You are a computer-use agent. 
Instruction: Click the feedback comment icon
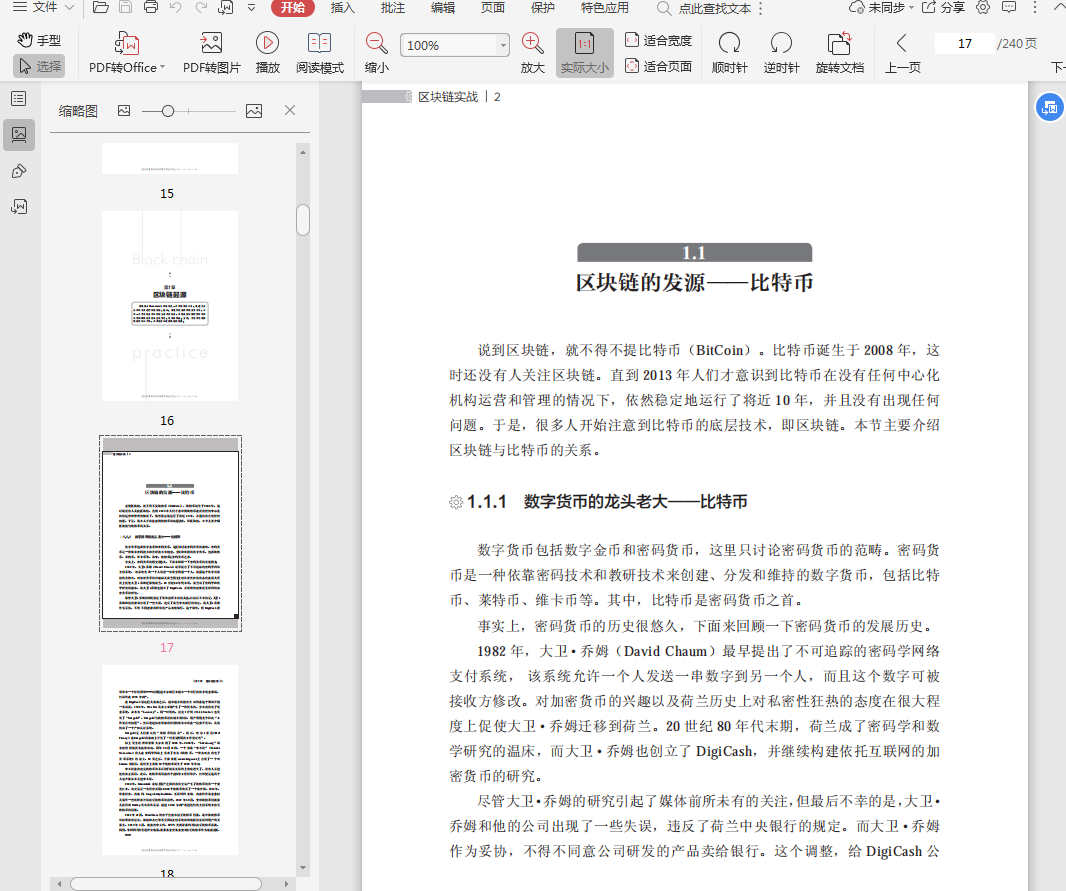[x=1010, y=7]
